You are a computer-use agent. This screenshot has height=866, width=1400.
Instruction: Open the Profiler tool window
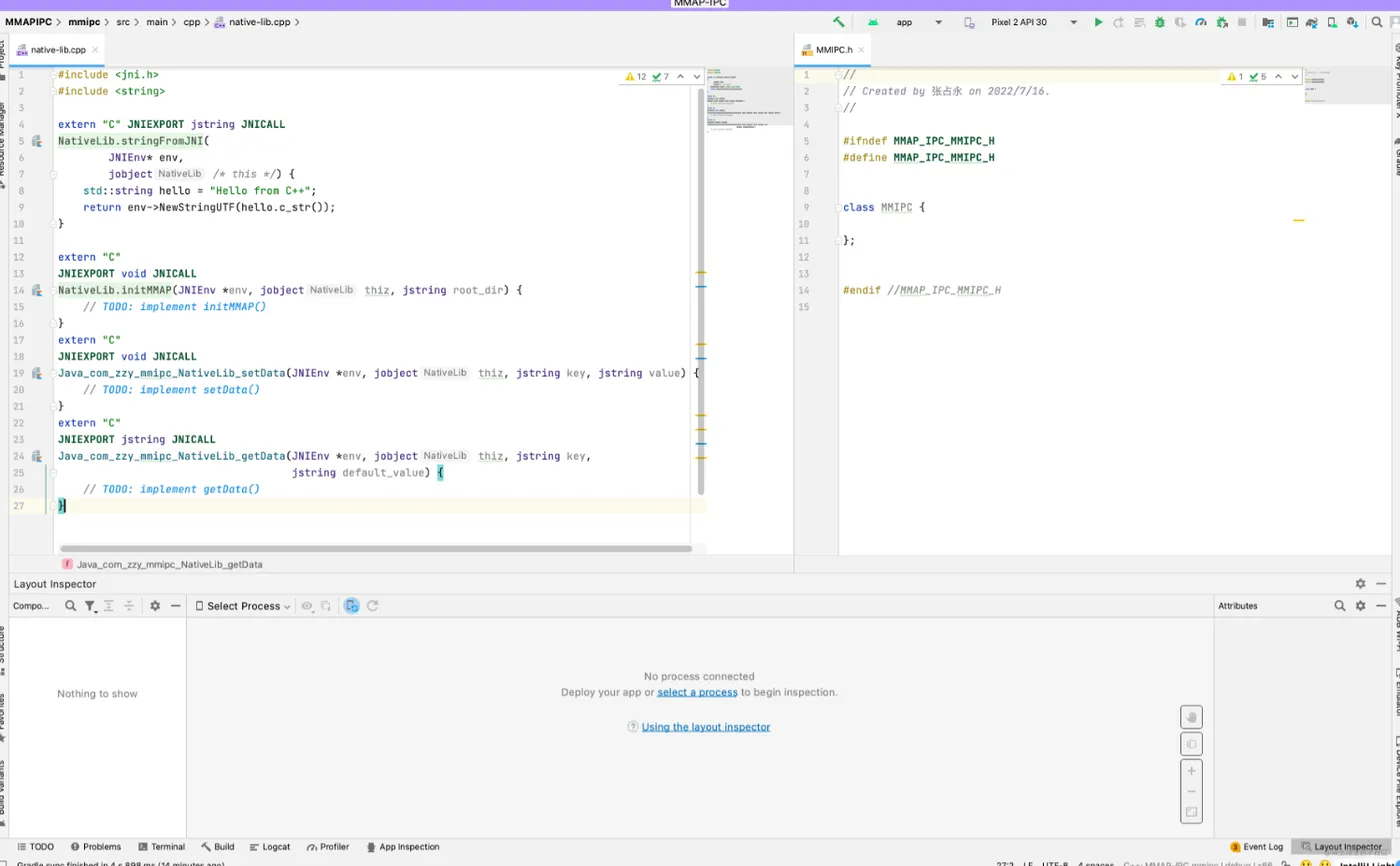(x=327, y=847)
